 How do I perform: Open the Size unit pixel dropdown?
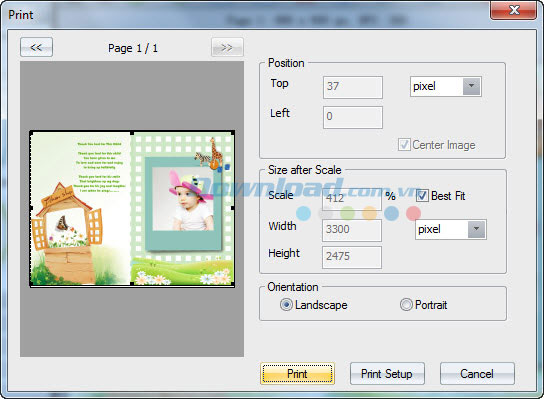(x=451, y=229)
